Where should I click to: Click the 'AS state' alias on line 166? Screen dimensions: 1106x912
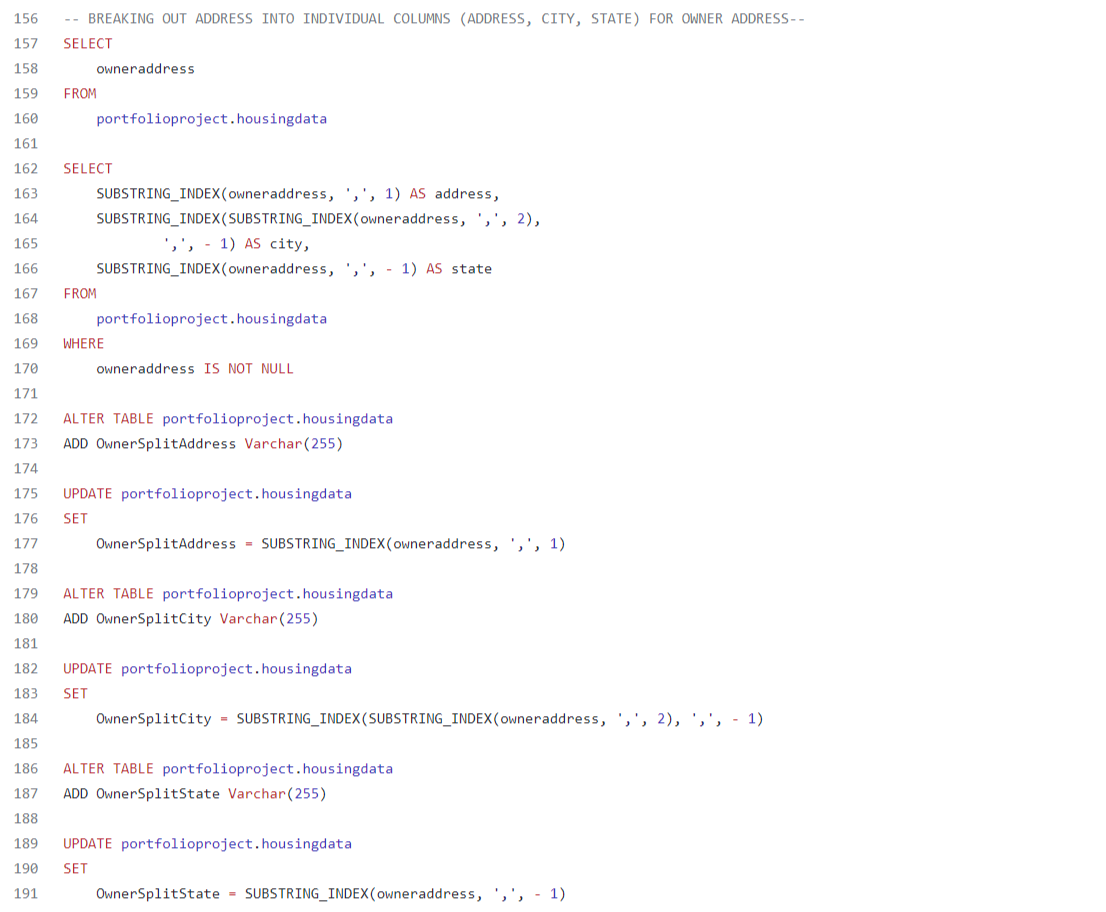[x=459, y=269]
